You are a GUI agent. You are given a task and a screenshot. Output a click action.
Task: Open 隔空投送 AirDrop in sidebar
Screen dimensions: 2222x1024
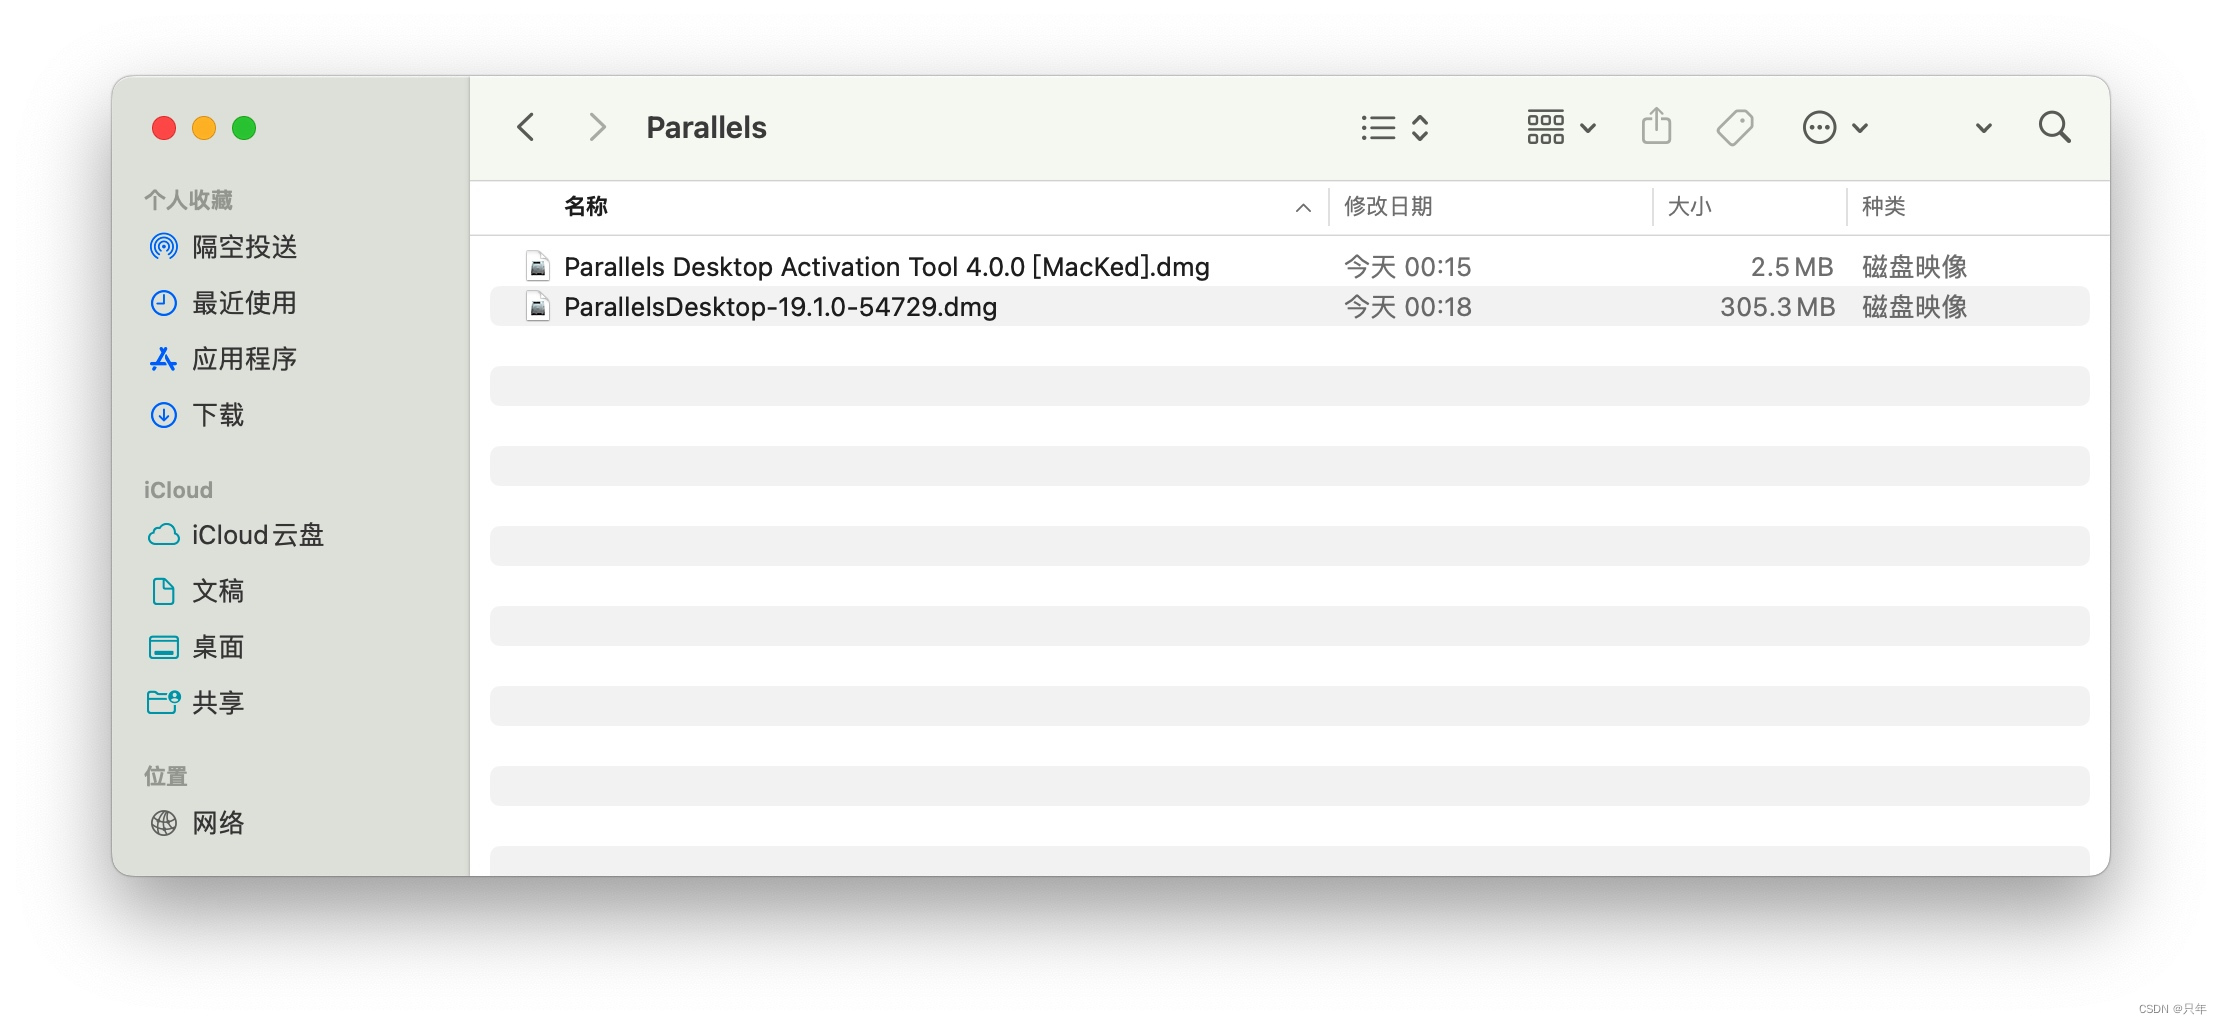224,247
